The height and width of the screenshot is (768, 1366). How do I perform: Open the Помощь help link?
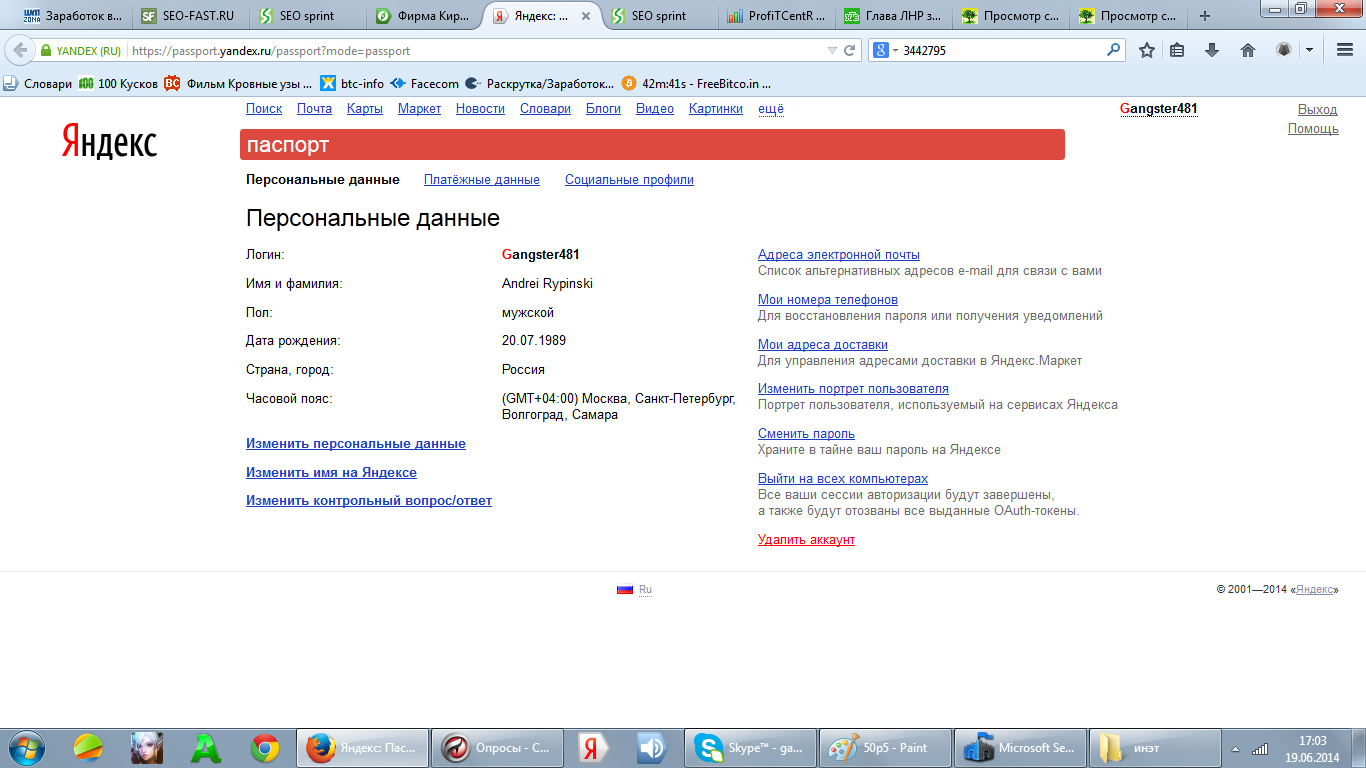tap(1313, 129)
